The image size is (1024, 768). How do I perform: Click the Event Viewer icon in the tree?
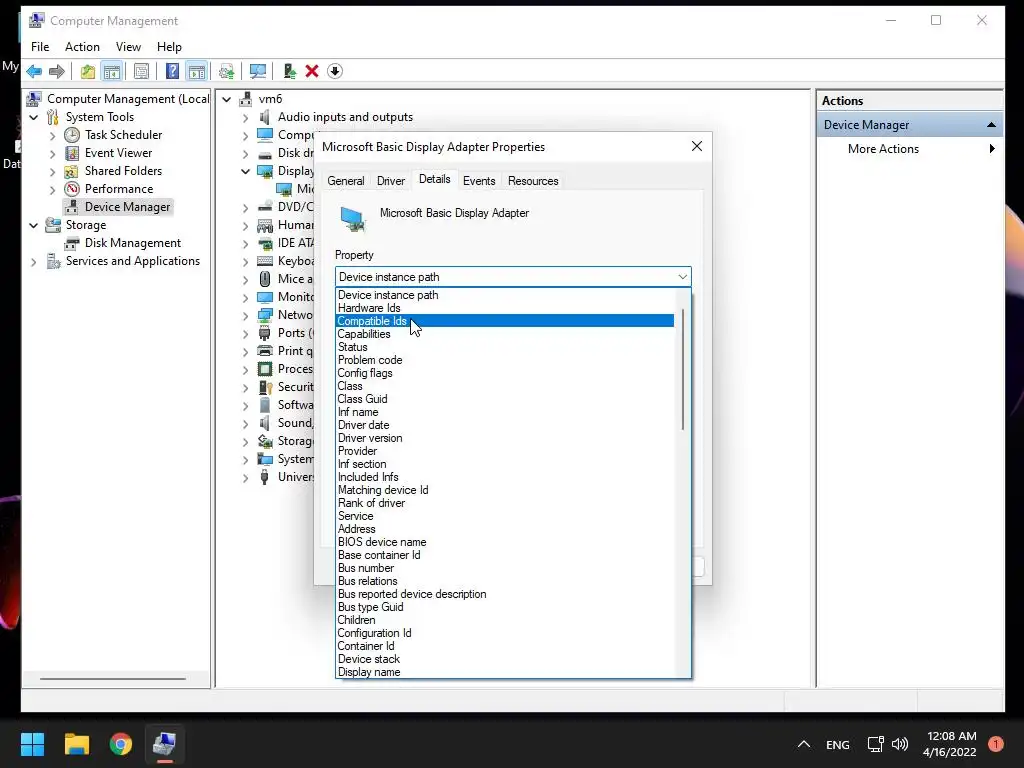[72, 153]
